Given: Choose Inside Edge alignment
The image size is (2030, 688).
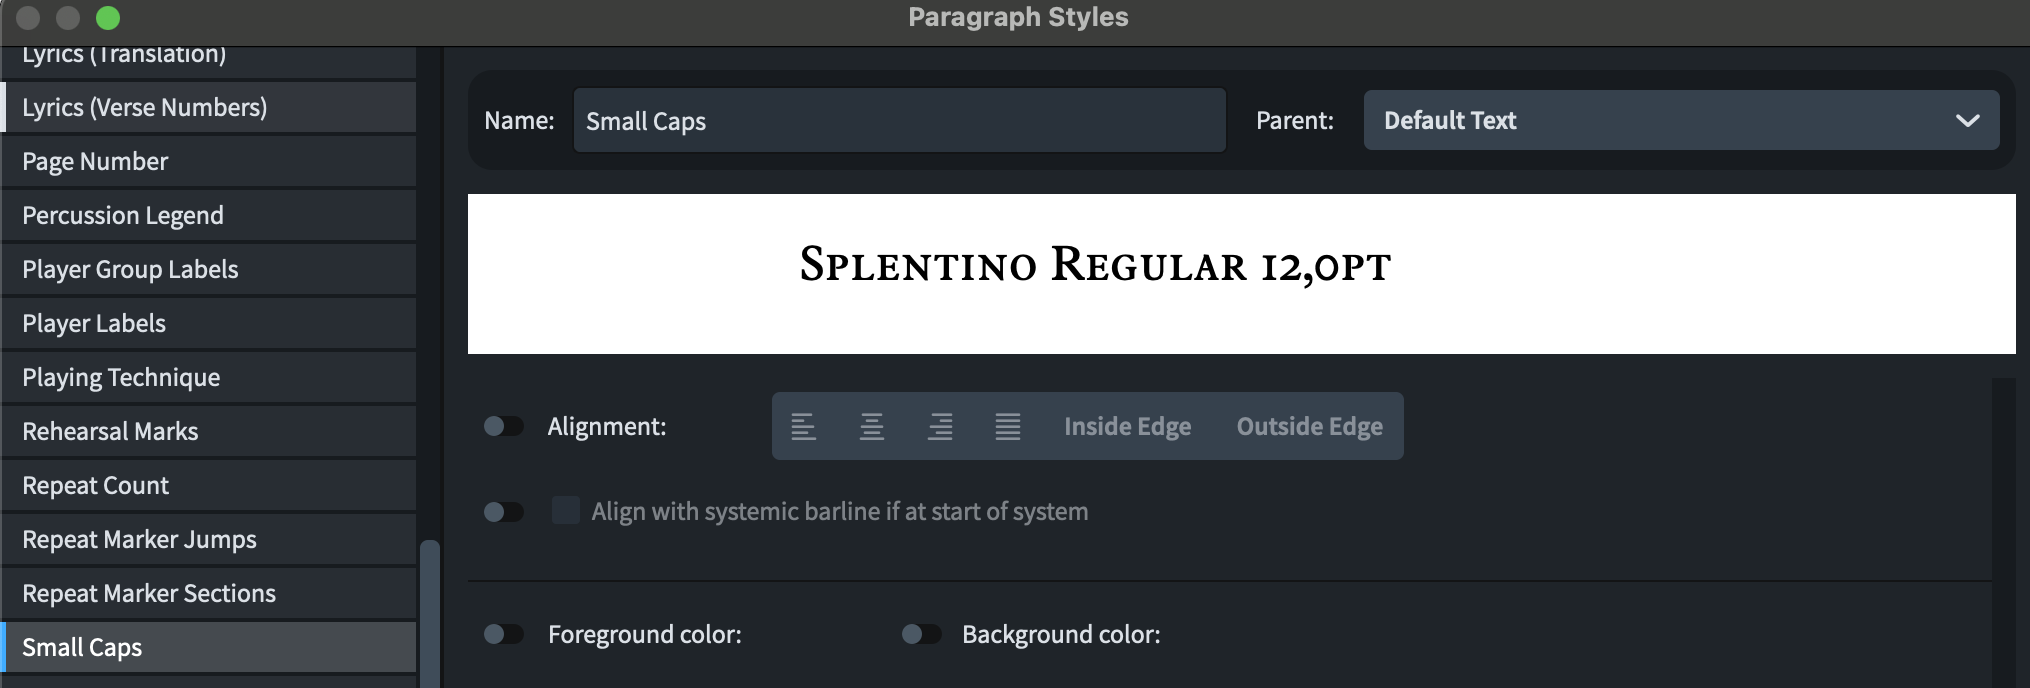Looking at the screenshot, I should pyautogui.click(x=1127, y=427).
